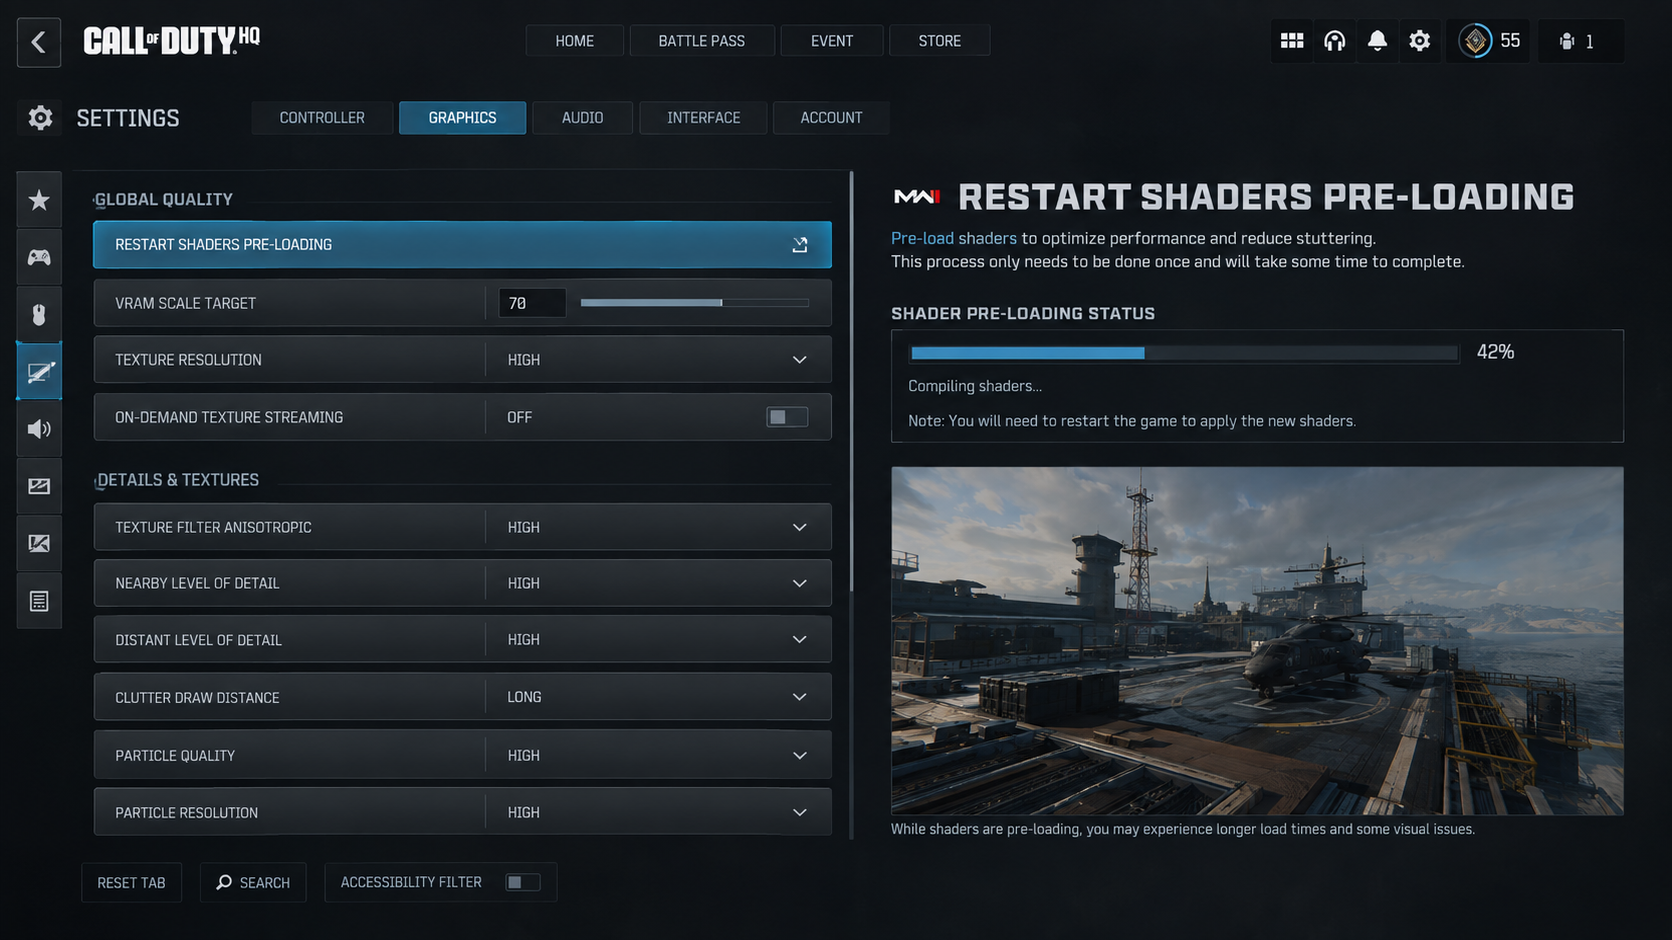This screenshot has height=940, width=1672.
Task: Select the favorites star sidebar icon
Action: point(39,200)
